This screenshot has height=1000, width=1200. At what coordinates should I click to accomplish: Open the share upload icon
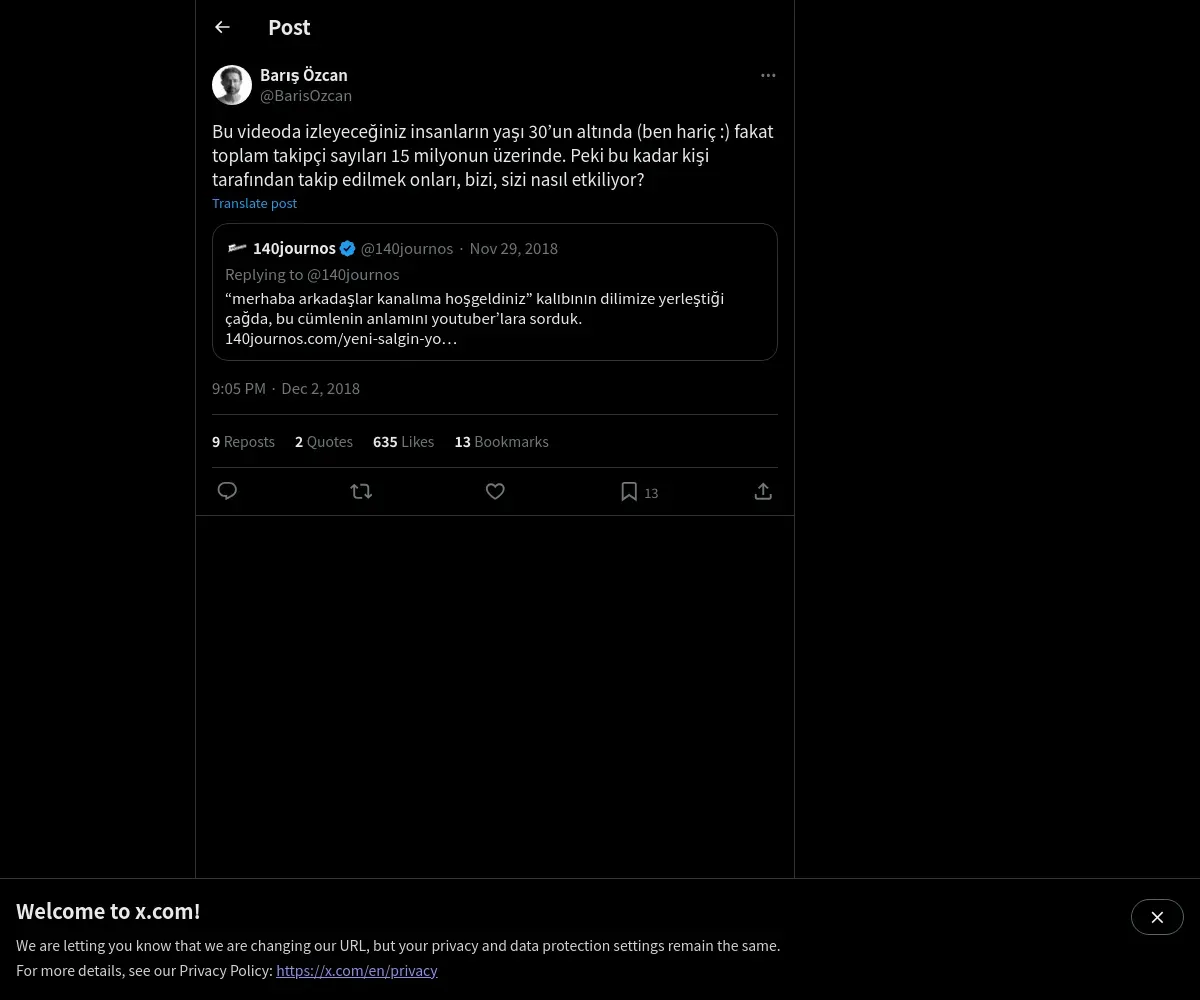(763, 491)
